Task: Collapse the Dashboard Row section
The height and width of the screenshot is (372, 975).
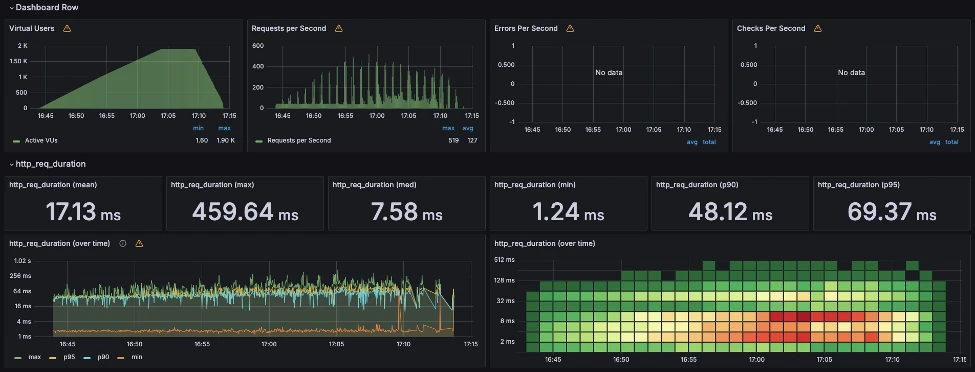Action: 44,7
